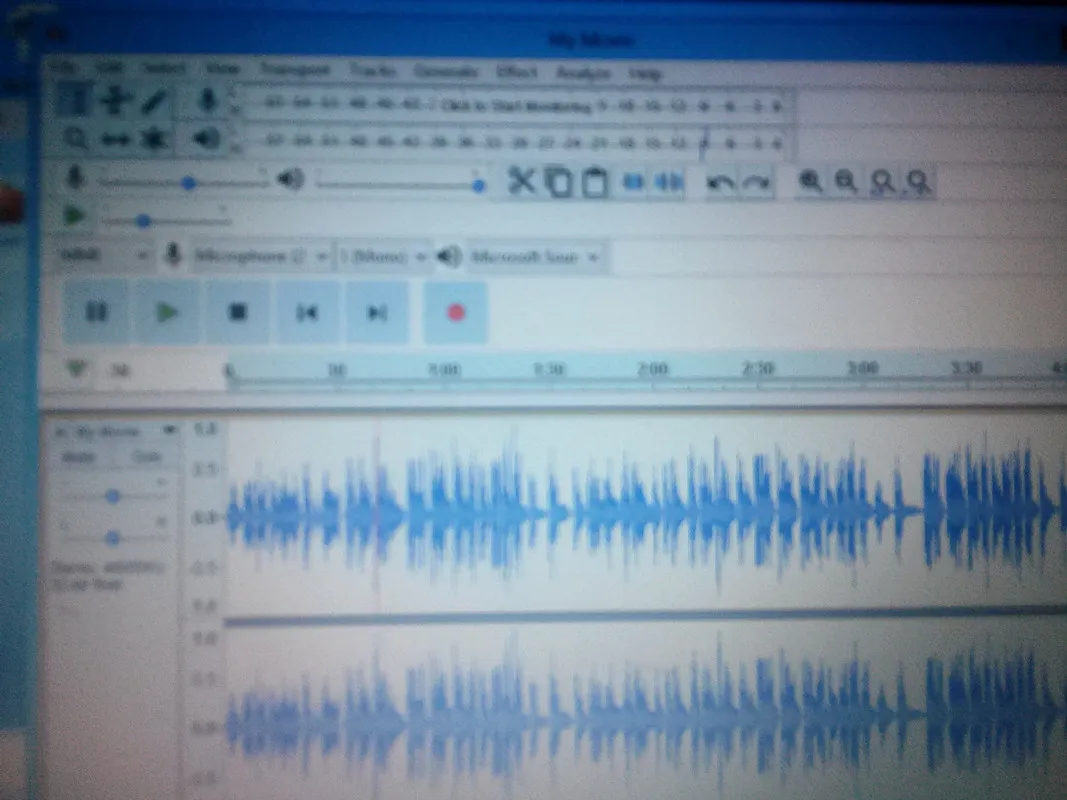Fit entire project in window
This screenshot has width=1067, height=800.
click(919, 182)
